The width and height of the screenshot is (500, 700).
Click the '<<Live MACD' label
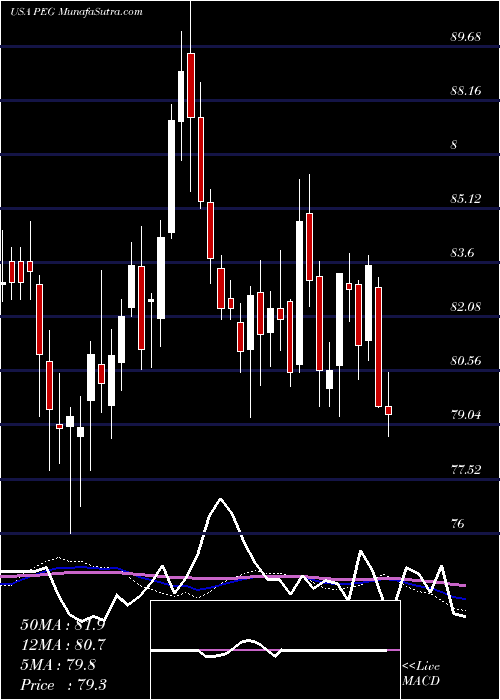[421, 673]
